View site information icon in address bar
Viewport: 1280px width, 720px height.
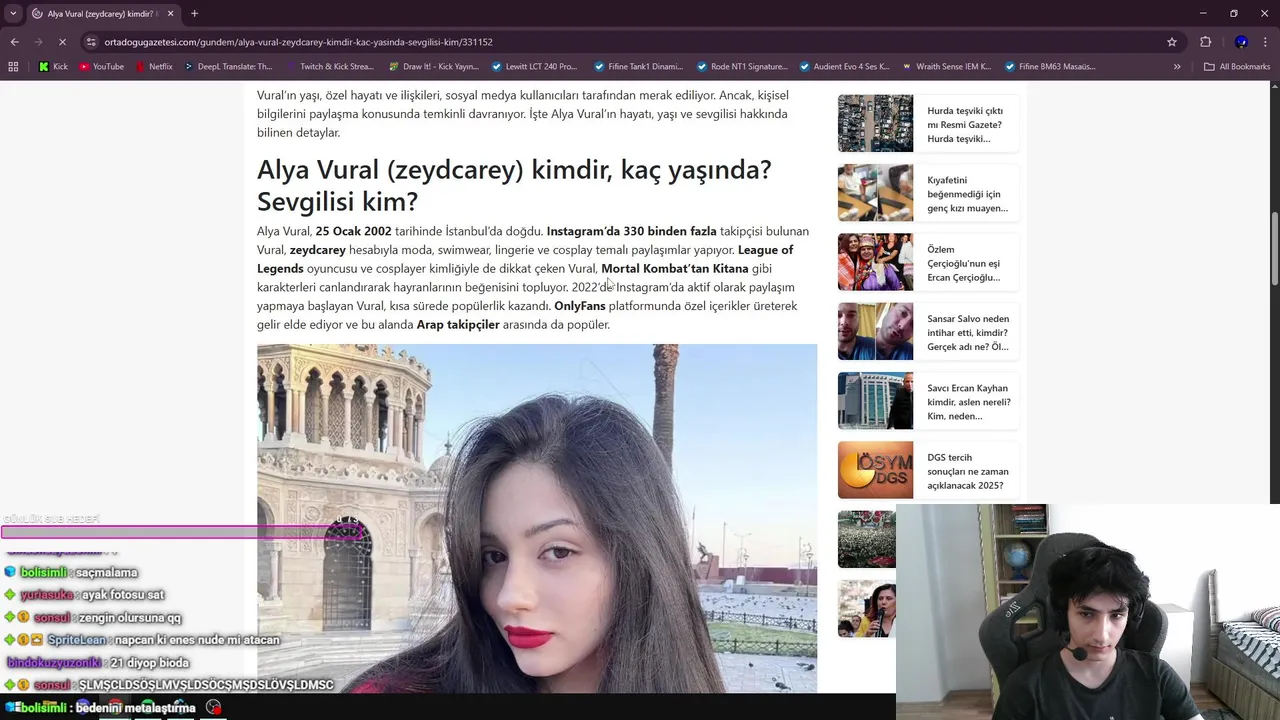point(92,42)
